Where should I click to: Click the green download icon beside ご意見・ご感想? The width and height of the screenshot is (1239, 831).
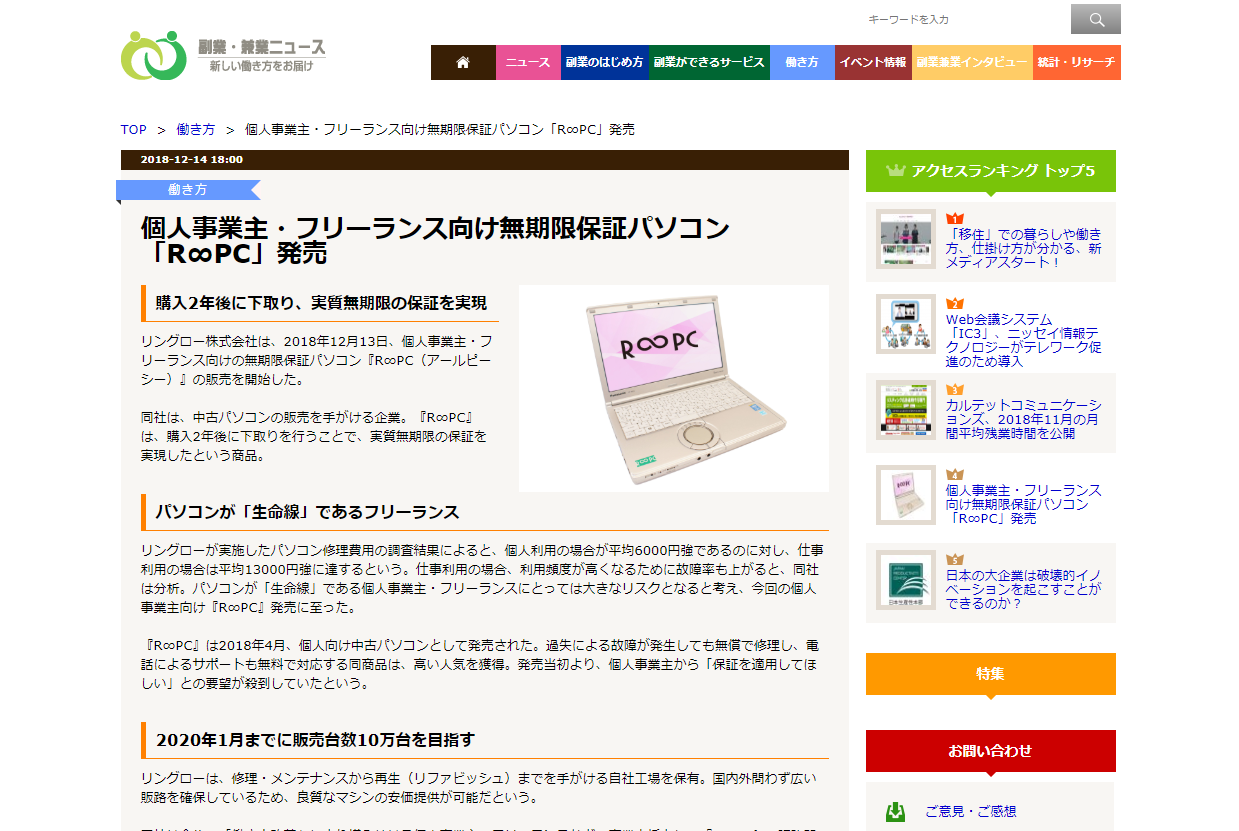896,811
